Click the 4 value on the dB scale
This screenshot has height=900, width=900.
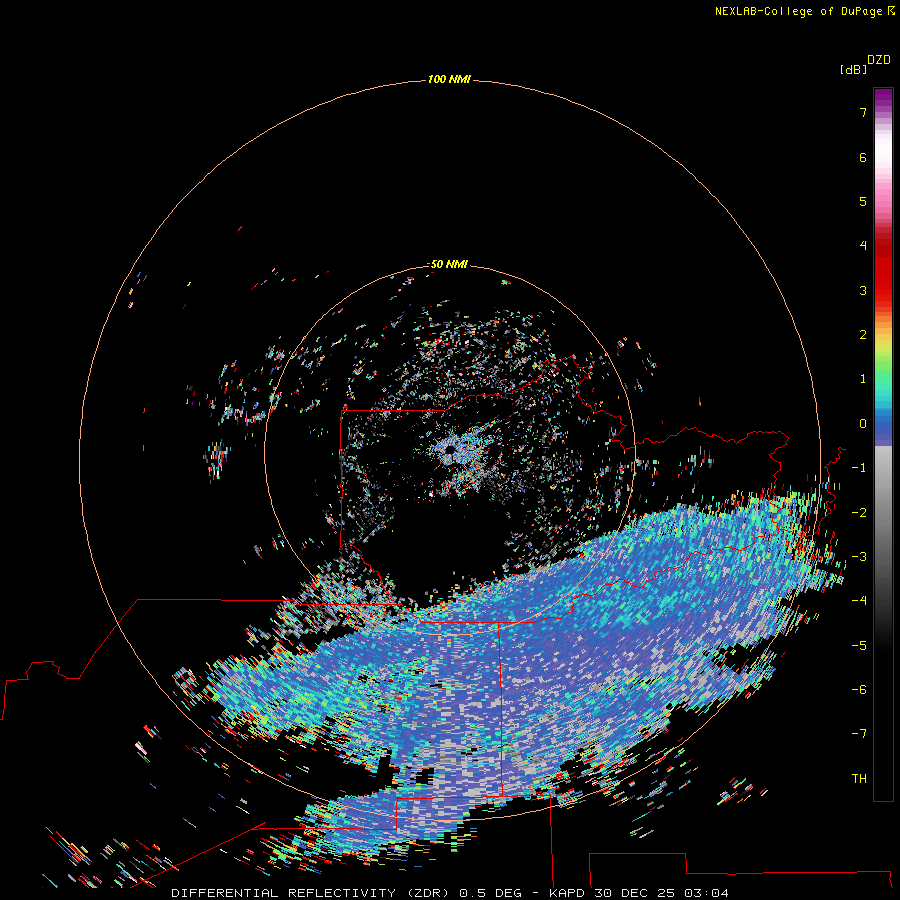[x=863, y=246]
